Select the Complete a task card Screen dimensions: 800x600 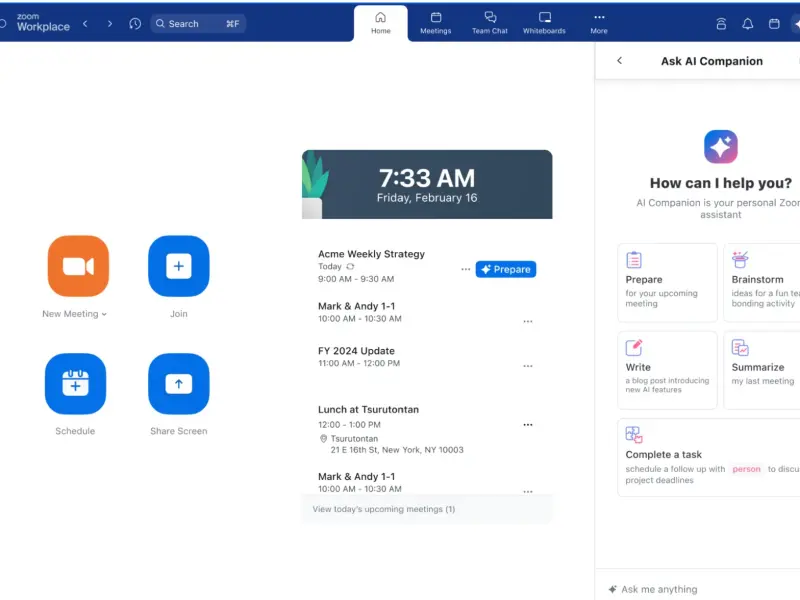point(709,458)
